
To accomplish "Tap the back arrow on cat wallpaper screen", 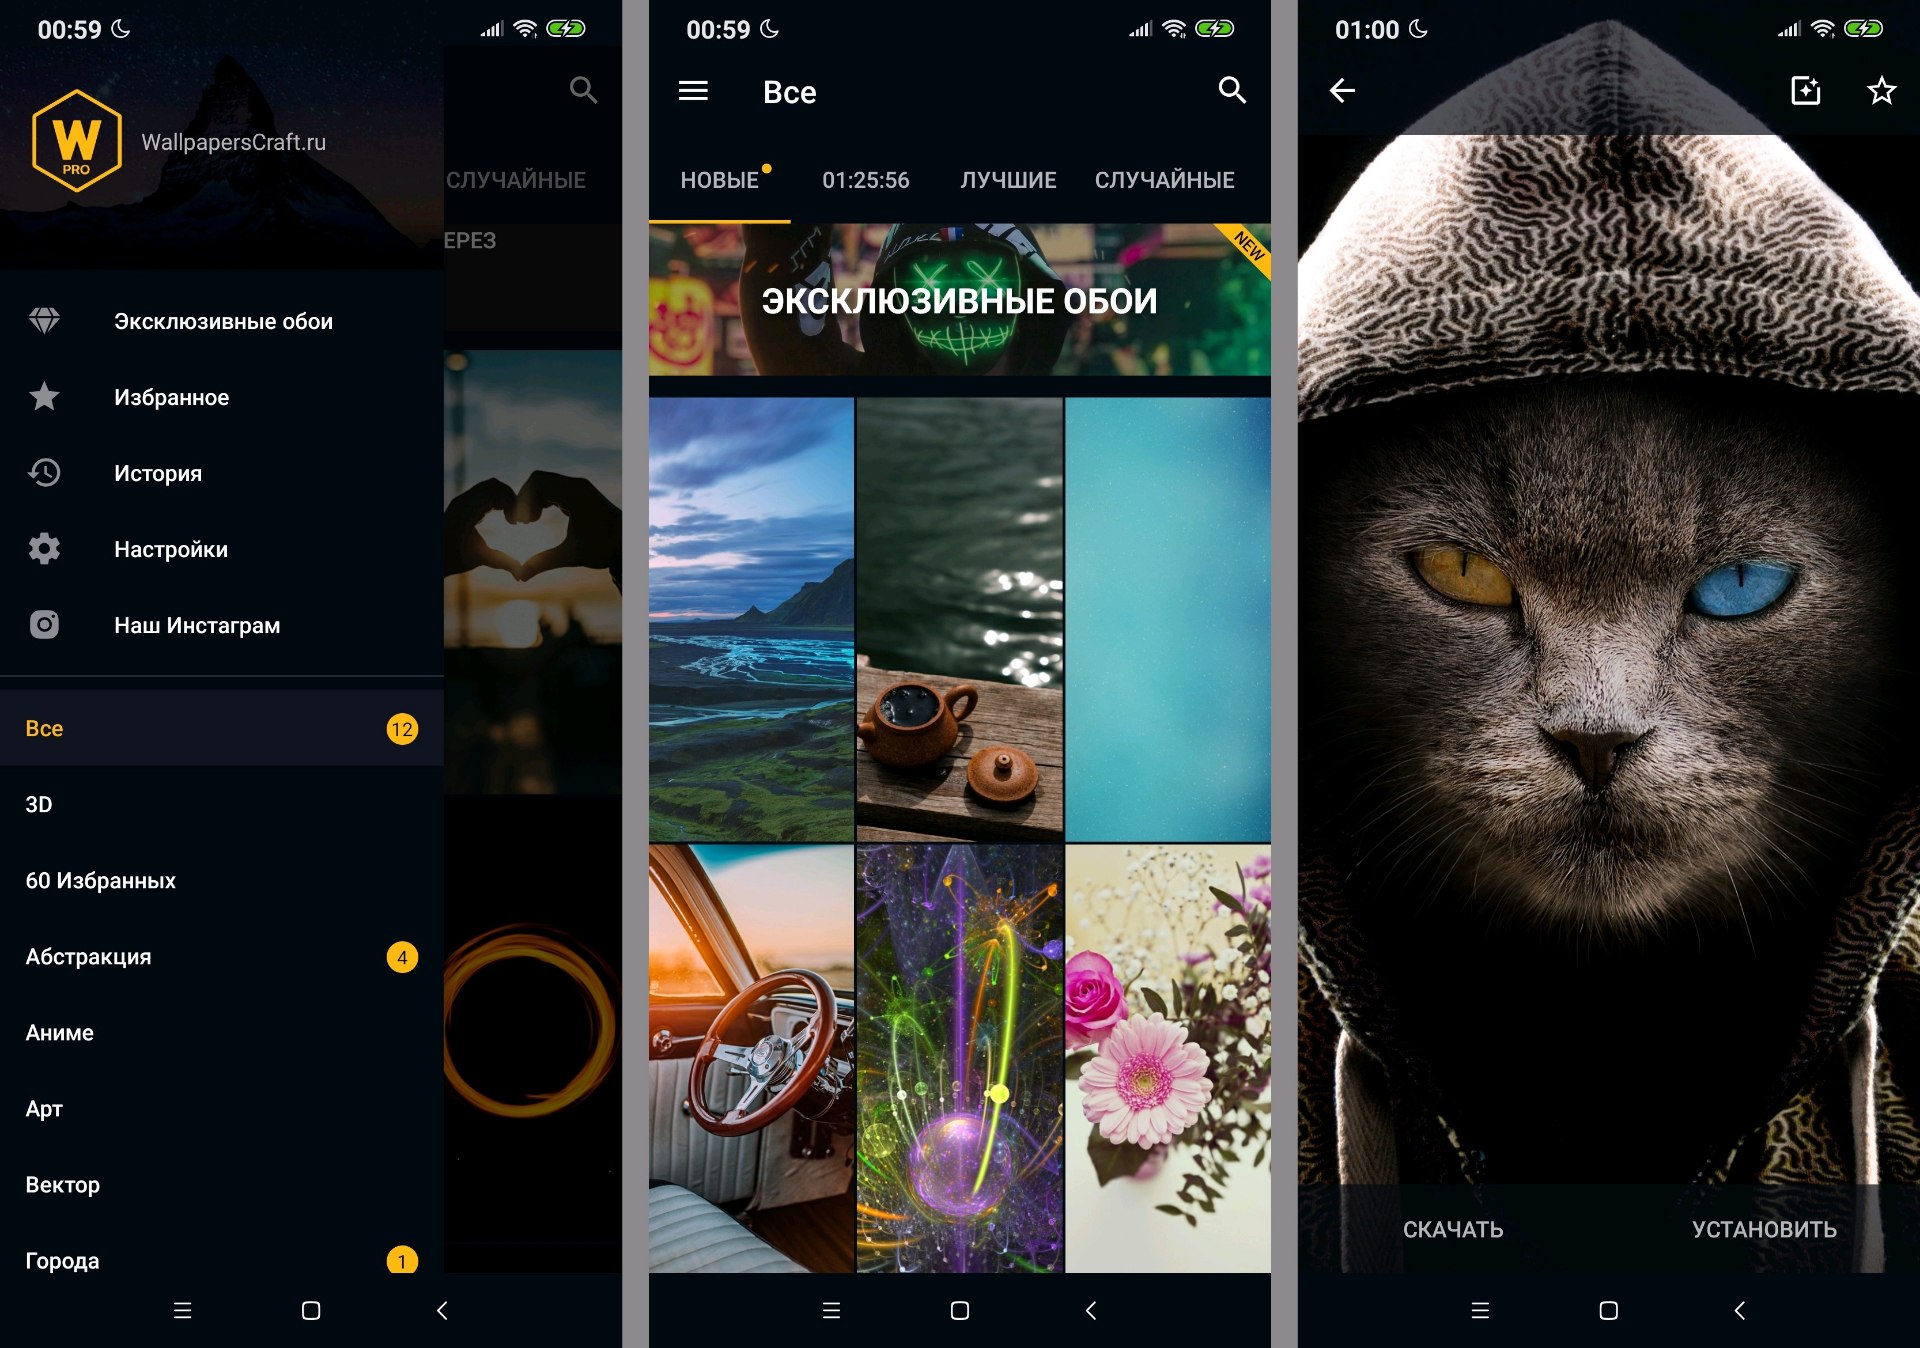I will [x=1342, y=88].
